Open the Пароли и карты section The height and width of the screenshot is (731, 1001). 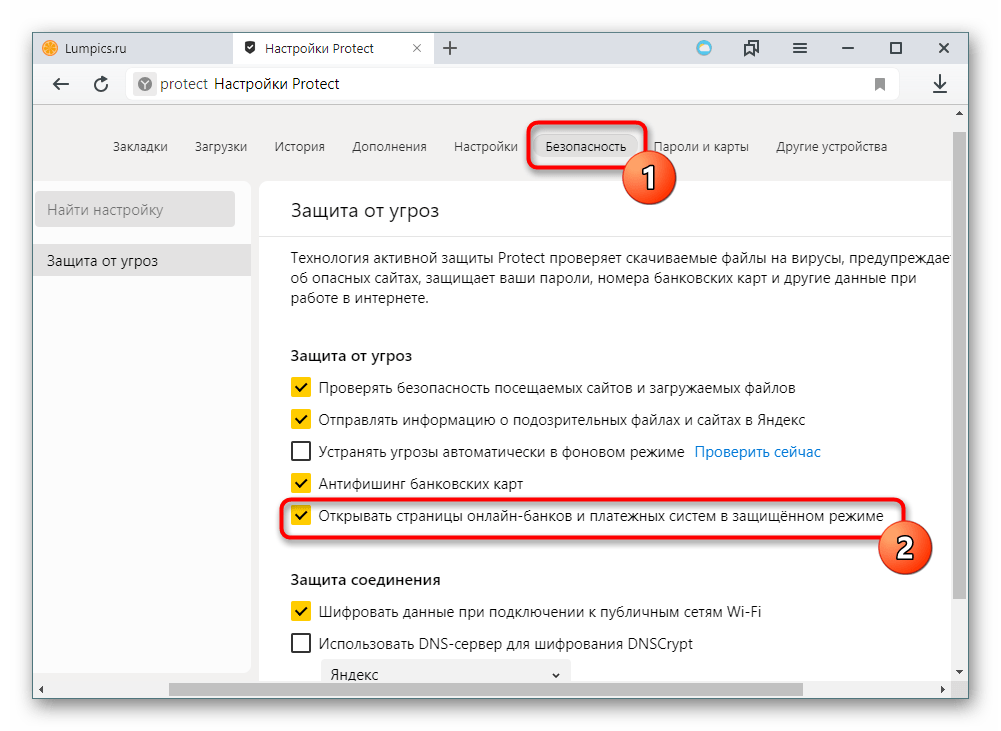pos(701,147)
